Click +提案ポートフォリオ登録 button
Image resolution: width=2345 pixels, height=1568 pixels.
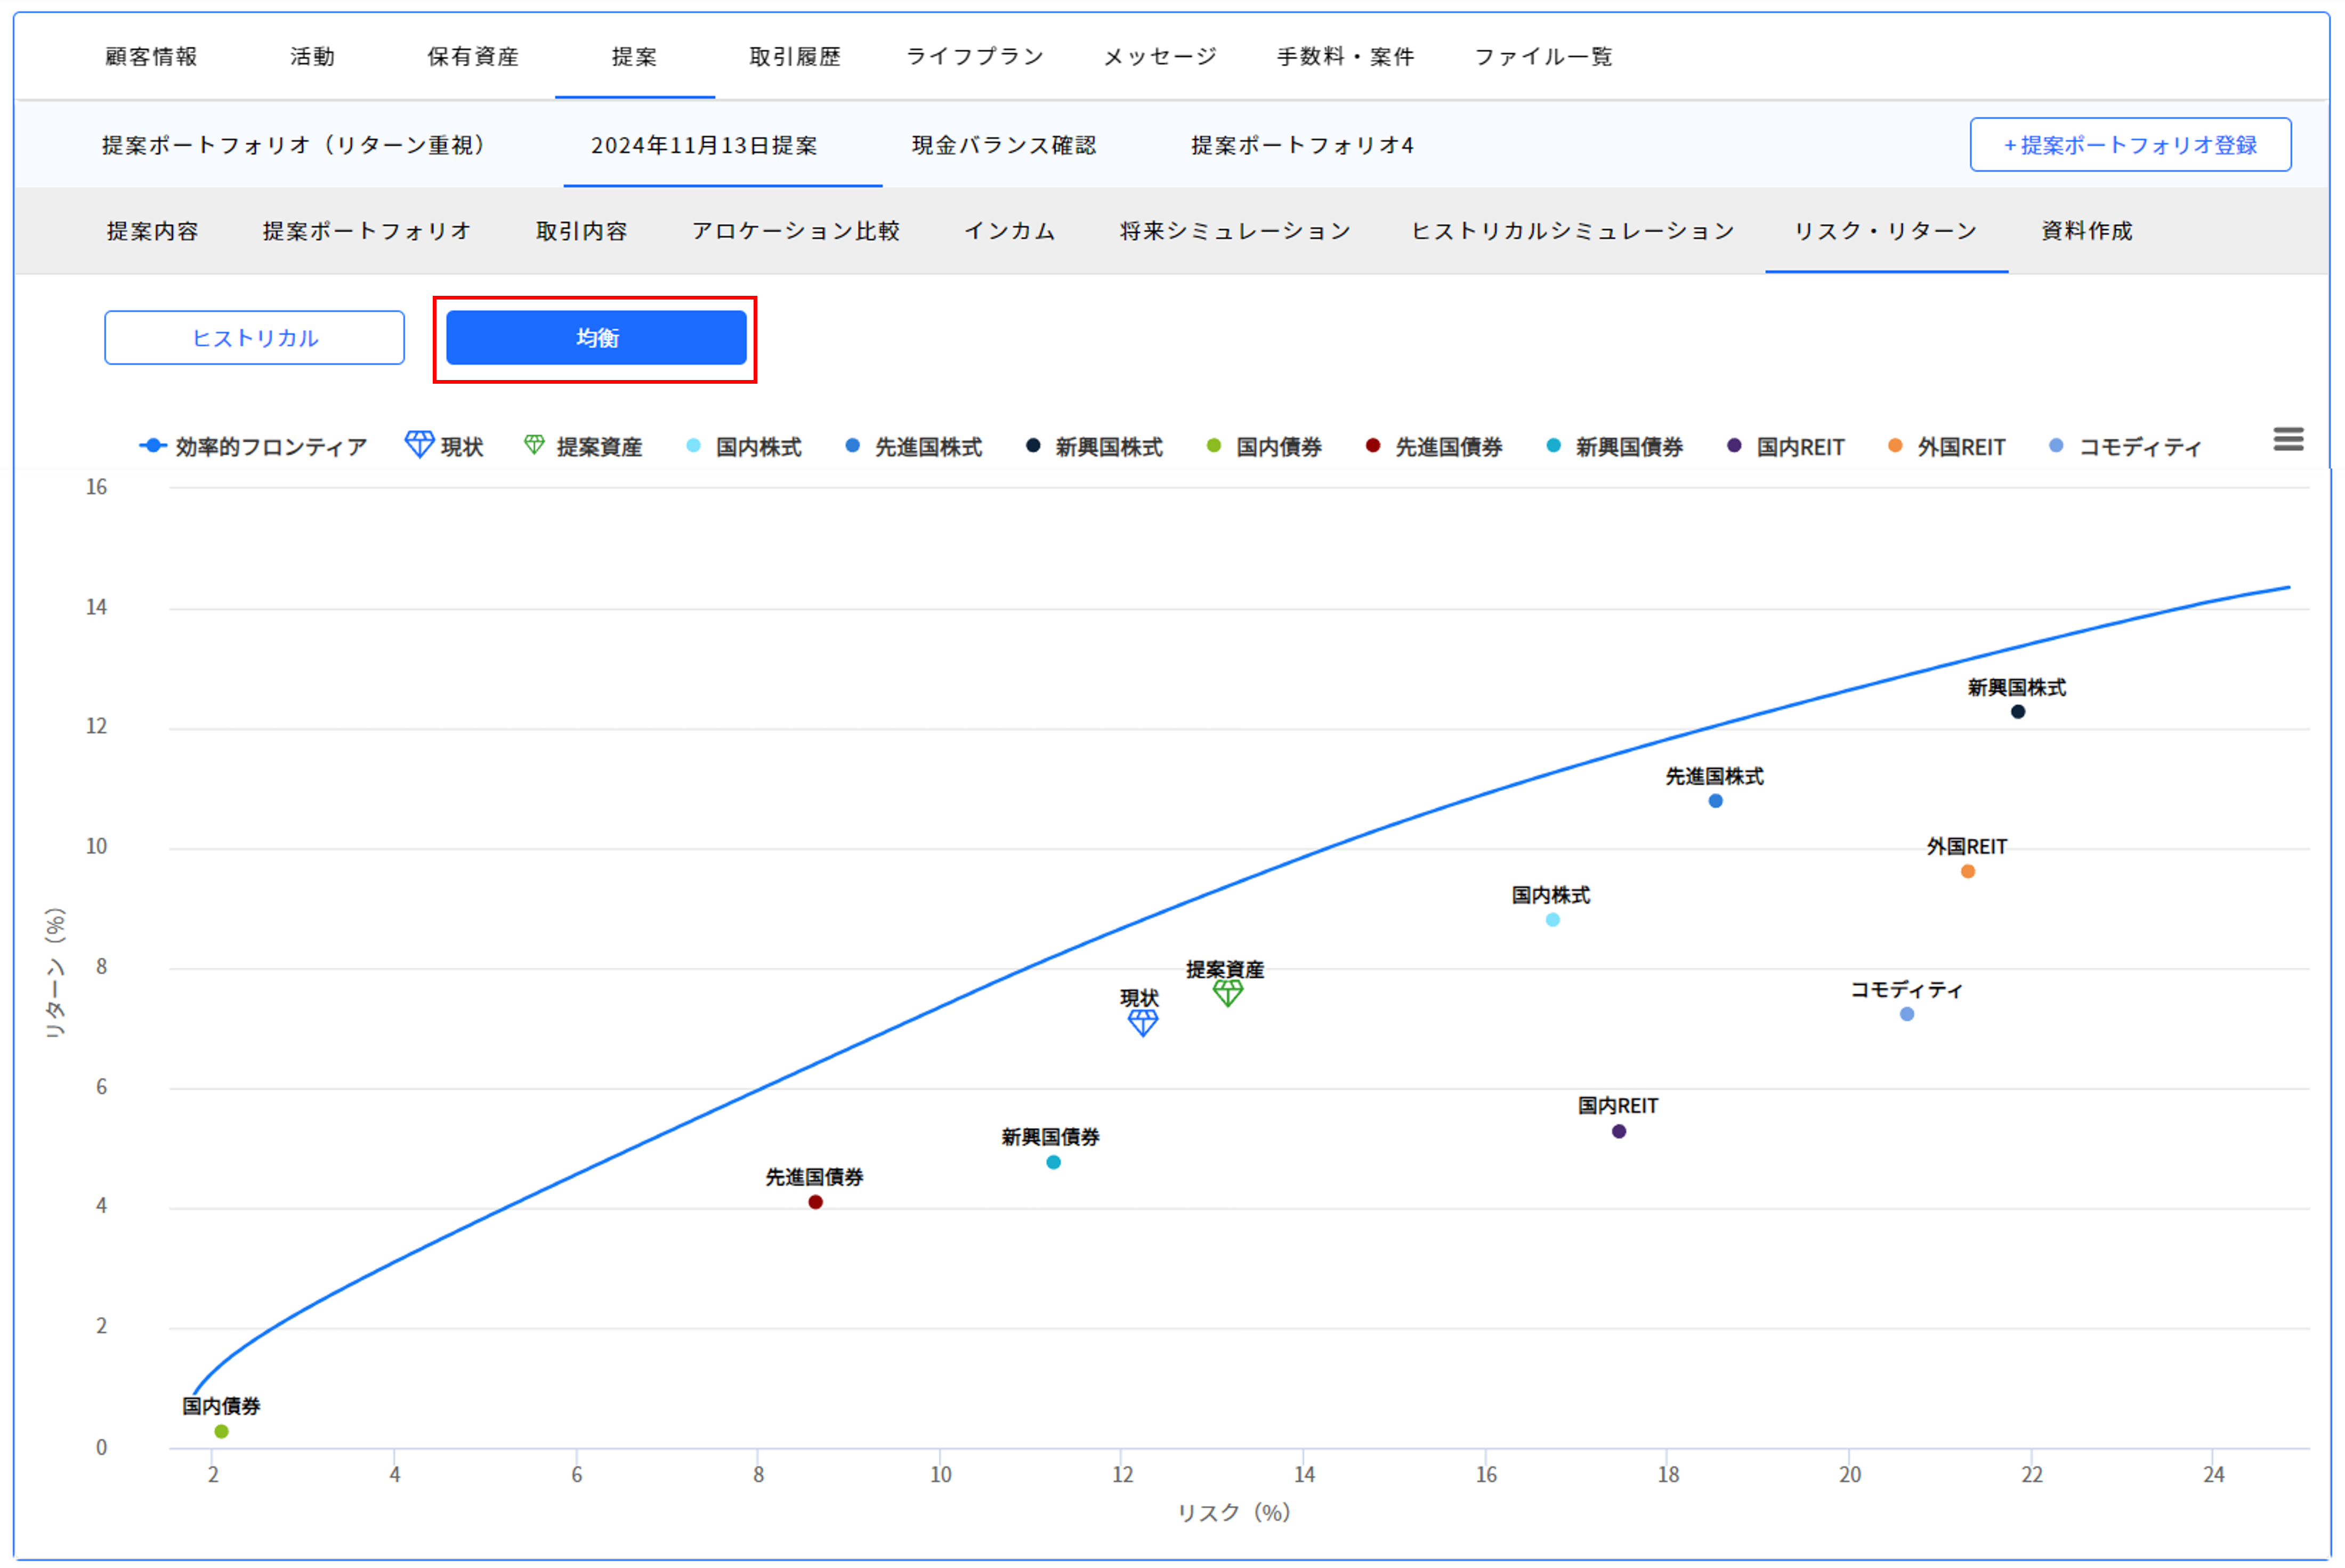click(x=2129, y=145)
